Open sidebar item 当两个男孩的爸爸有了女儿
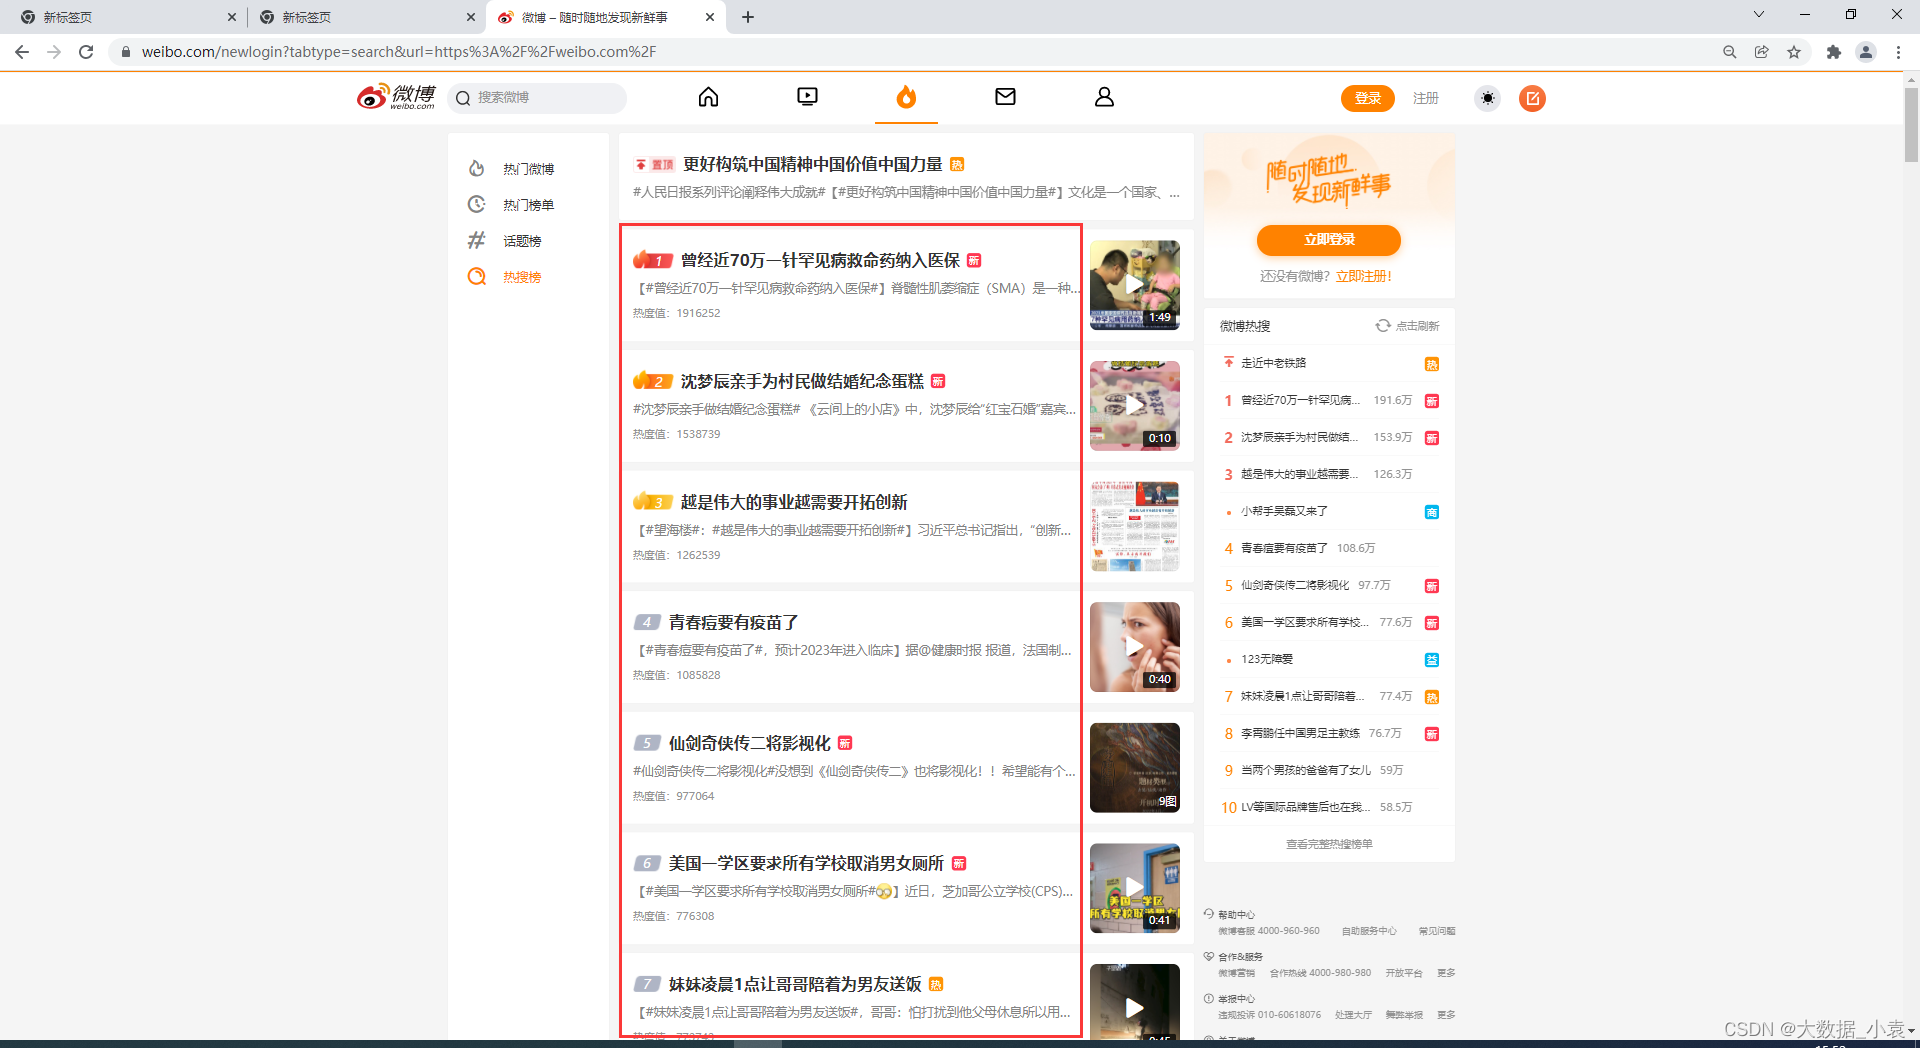The height and width of the screenshot is (1048, 1920). pyautogui.click(x=1306, y=770)
